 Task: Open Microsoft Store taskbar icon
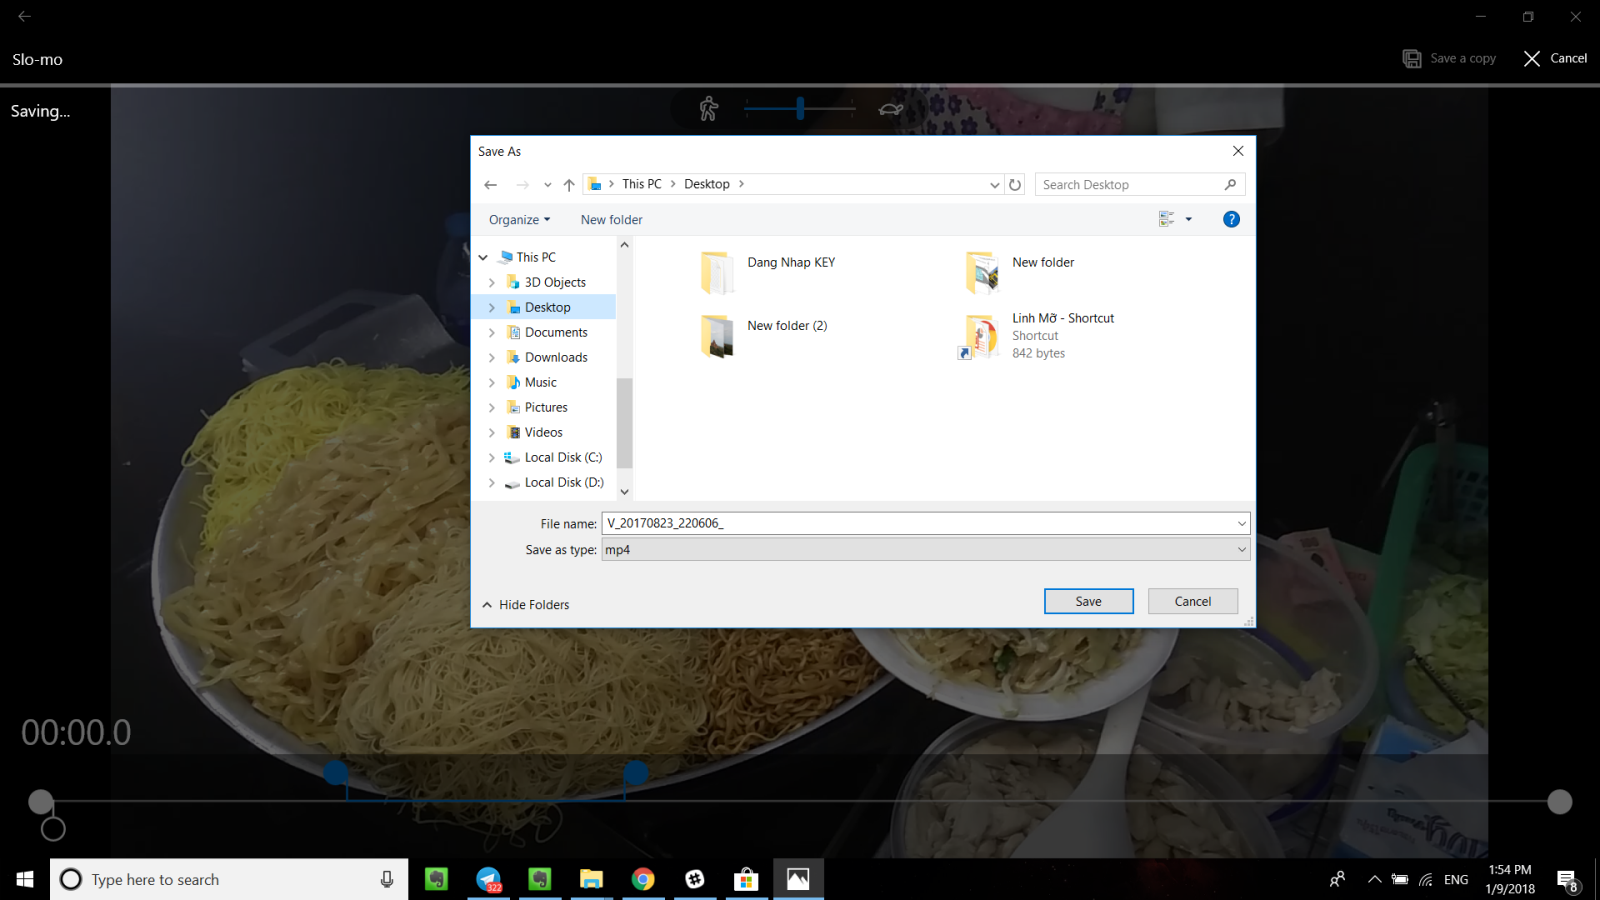tap(746, 879)
